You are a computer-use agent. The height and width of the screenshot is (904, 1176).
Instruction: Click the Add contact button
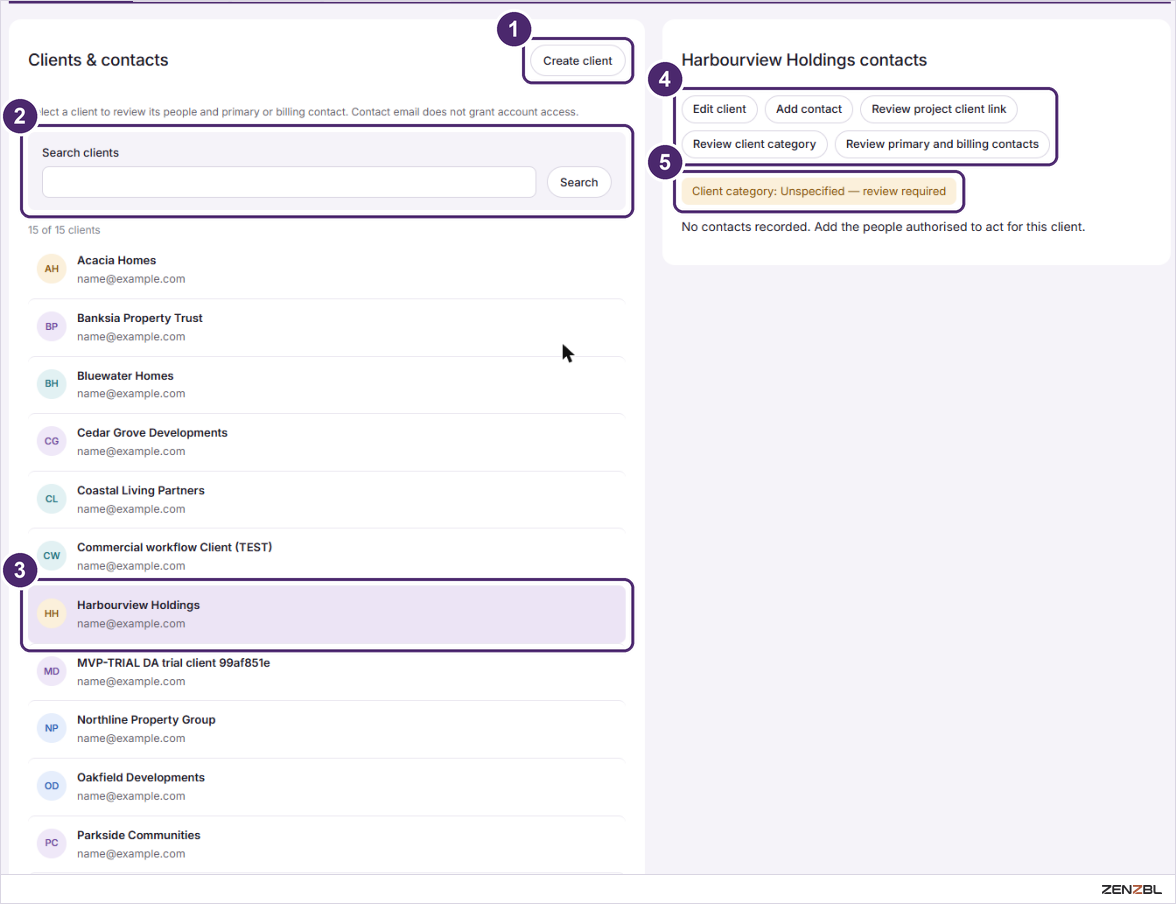tap(808, 109)
